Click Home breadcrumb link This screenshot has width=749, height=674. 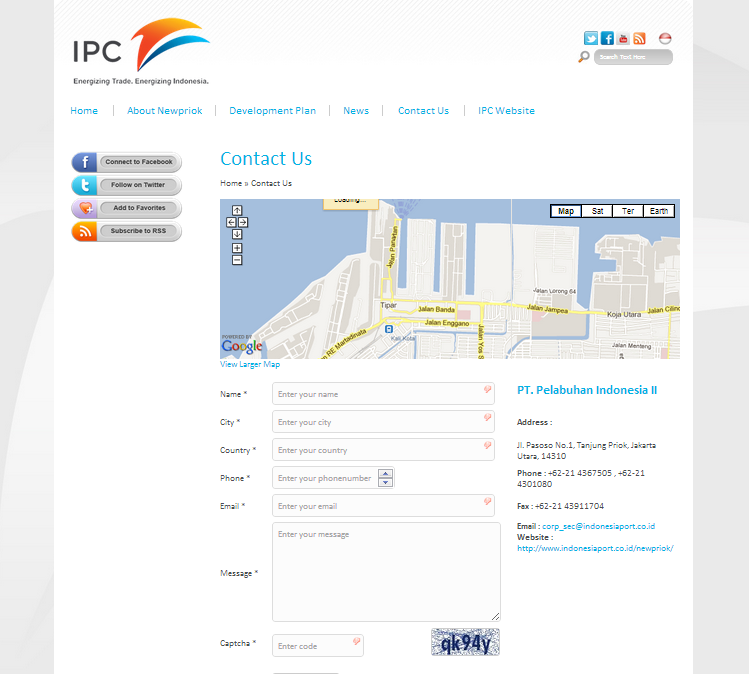coord(231,183)
